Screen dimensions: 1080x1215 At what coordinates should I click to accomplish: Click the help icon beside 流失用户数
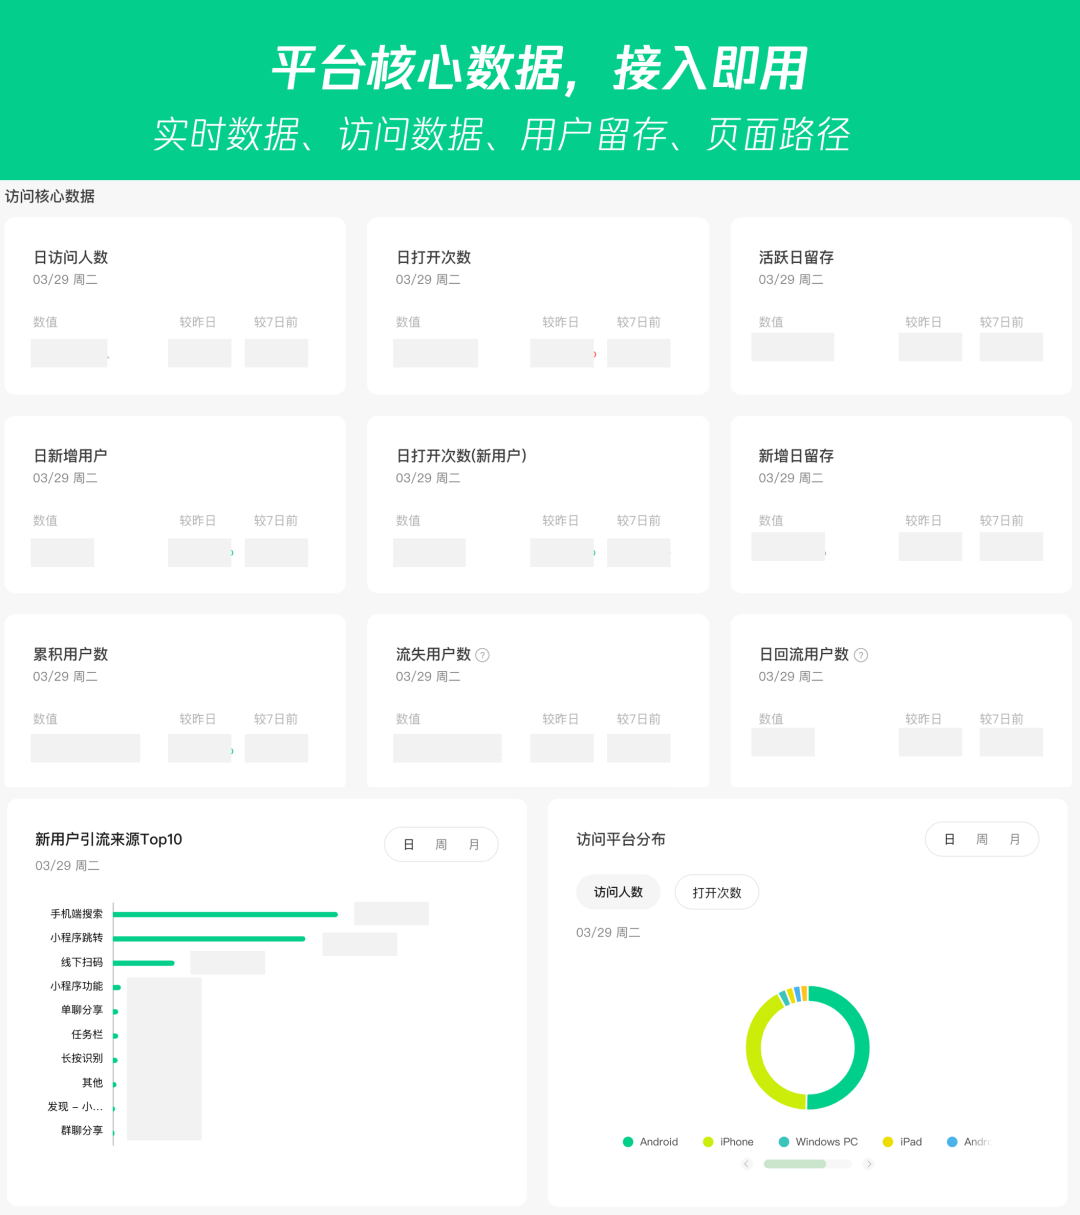483,655
